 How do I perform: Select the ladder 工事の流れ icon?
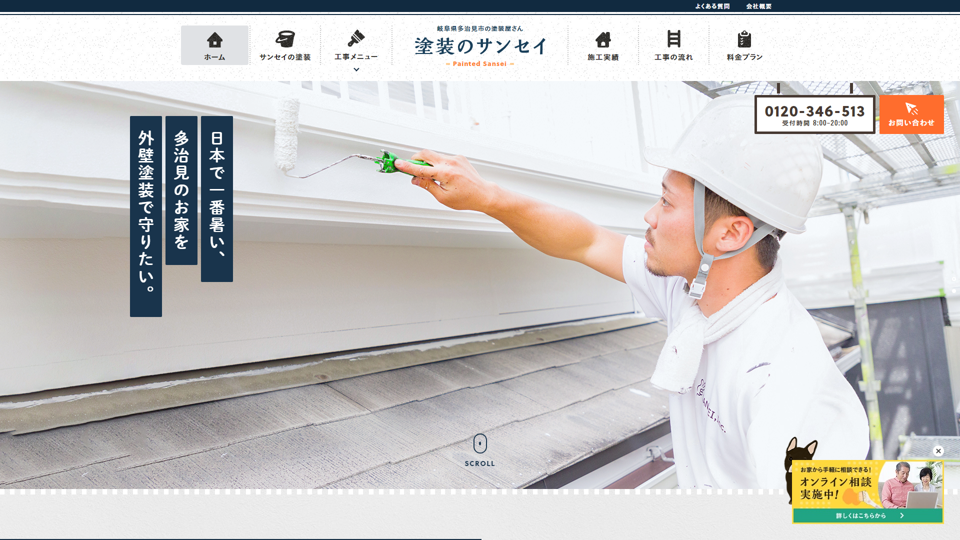click(x=673, y=39)
